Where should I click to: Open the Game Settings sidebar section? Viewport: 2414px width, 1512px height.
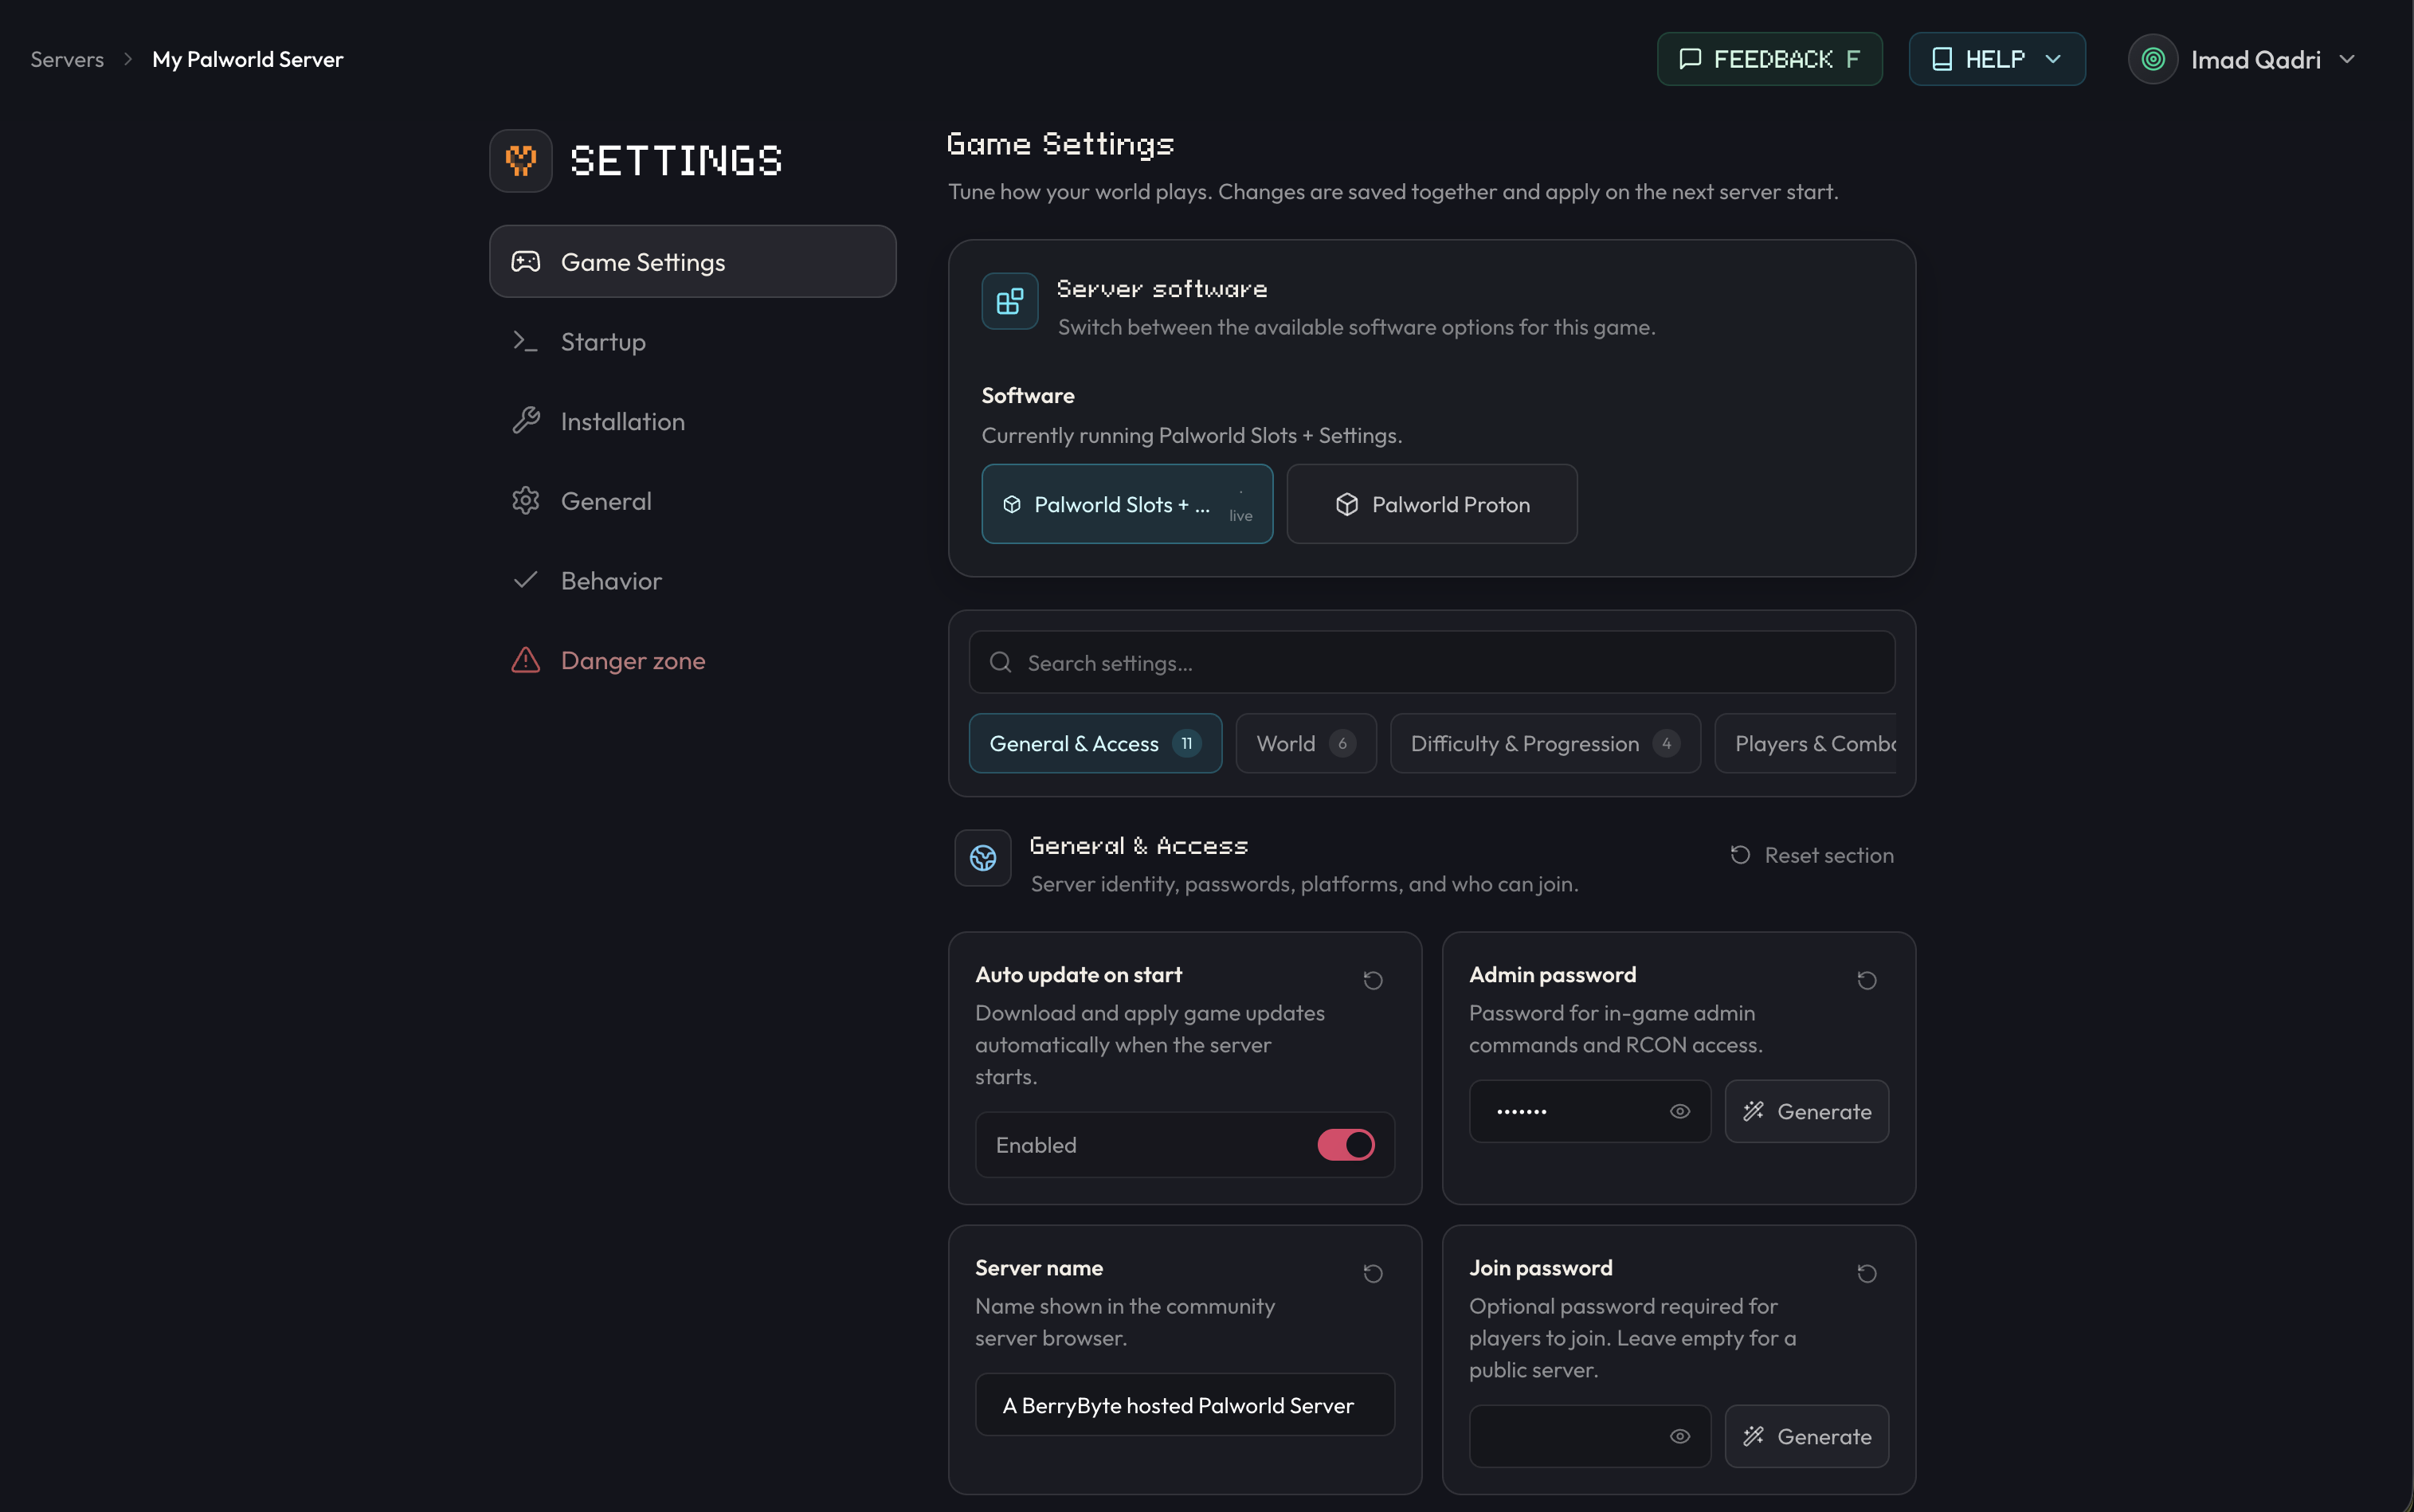click(x=692, y=261)
